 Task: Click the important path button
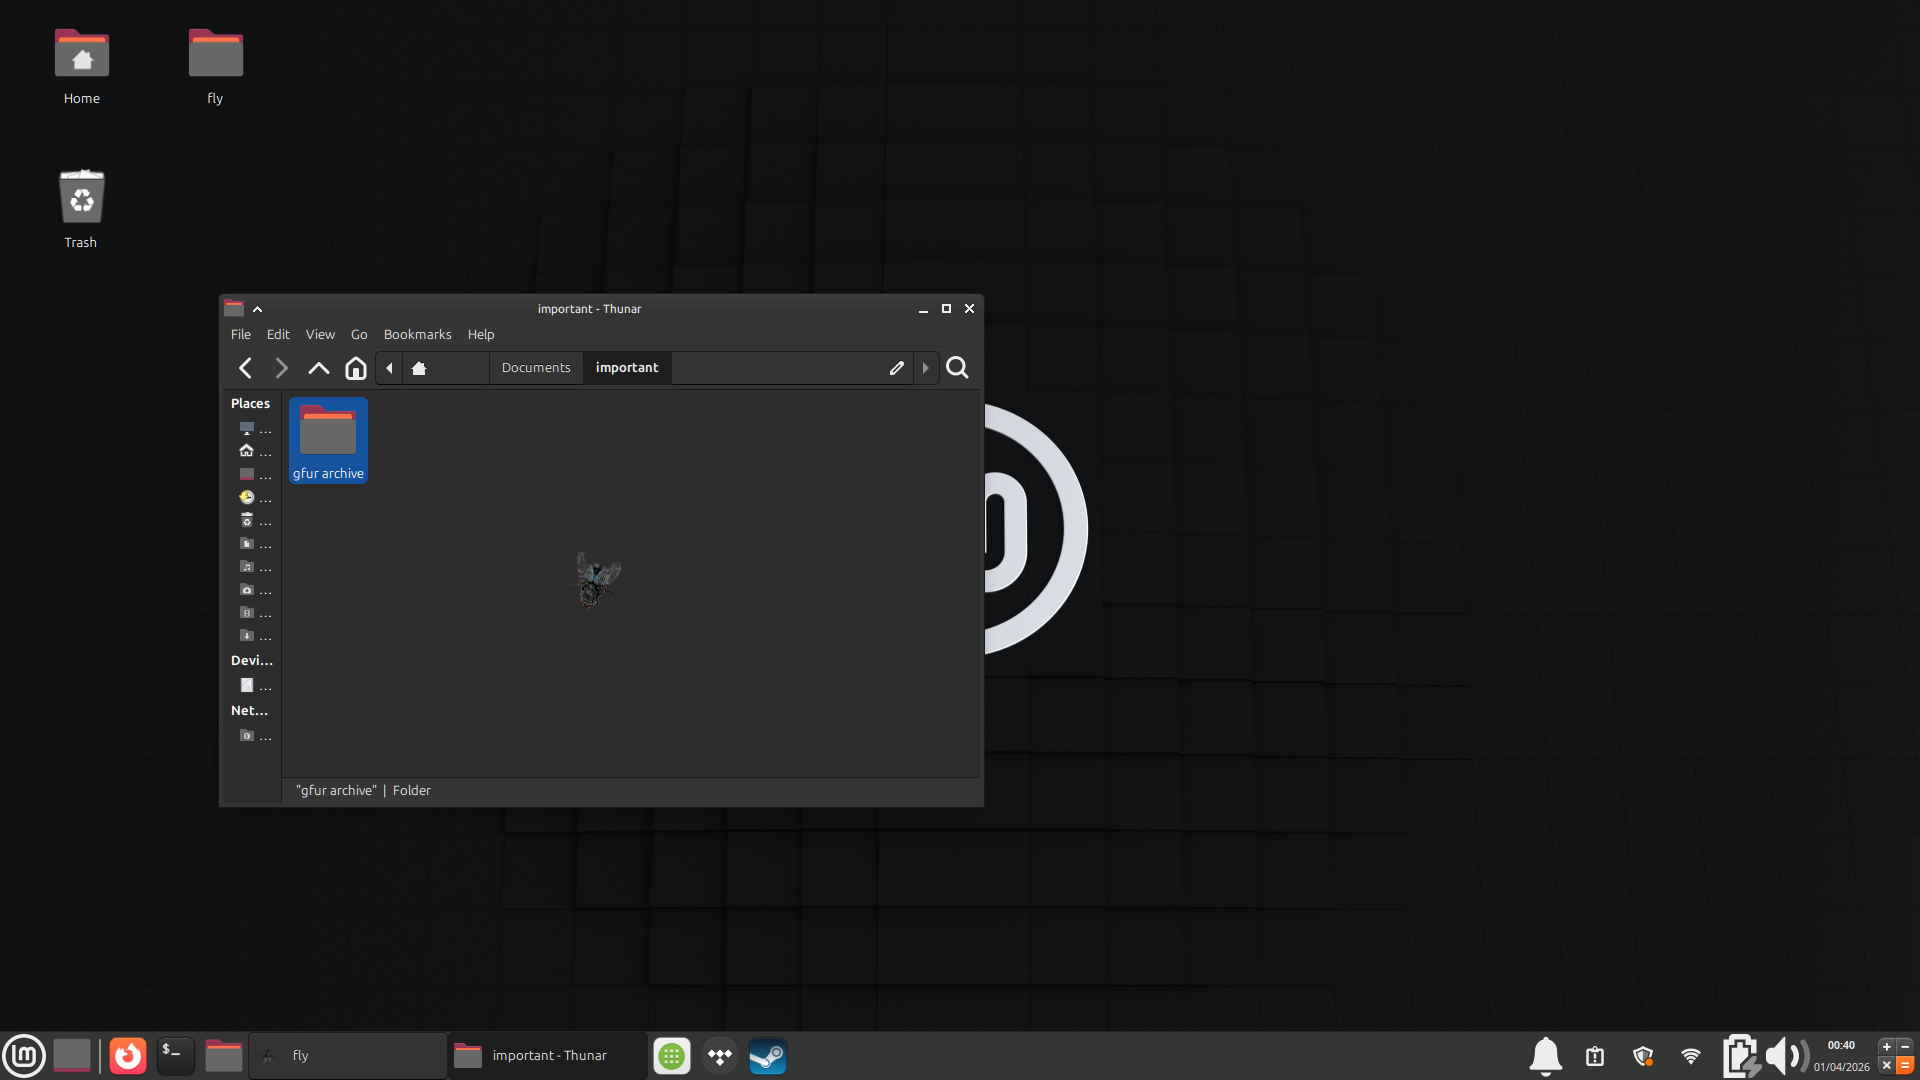click(x=627, y=368)
